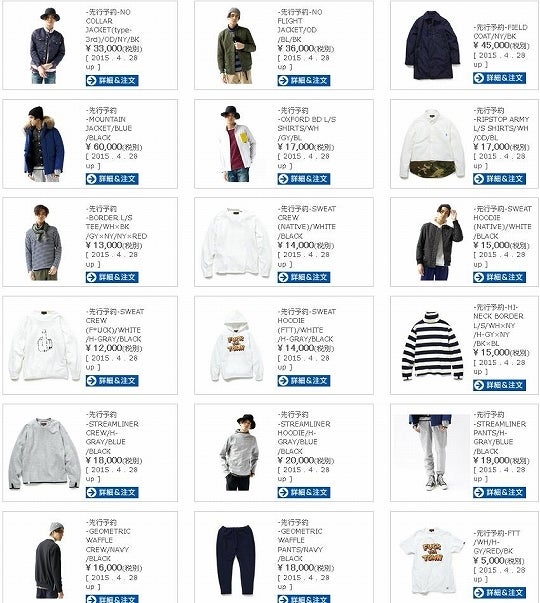
Task: Select the navy field coat product image
Action: click(432, 45)
